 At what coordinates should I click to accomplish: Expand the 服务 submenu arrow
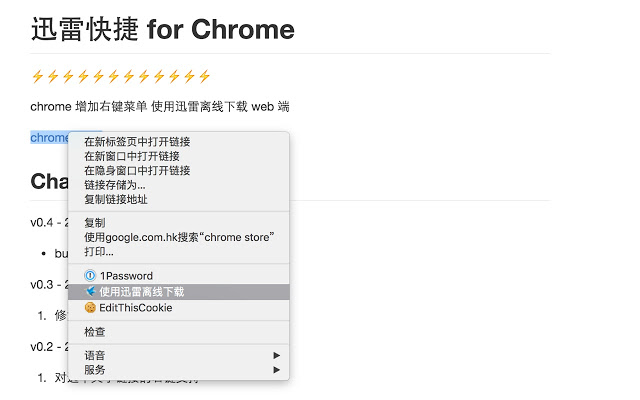click(x=277, y=370)
